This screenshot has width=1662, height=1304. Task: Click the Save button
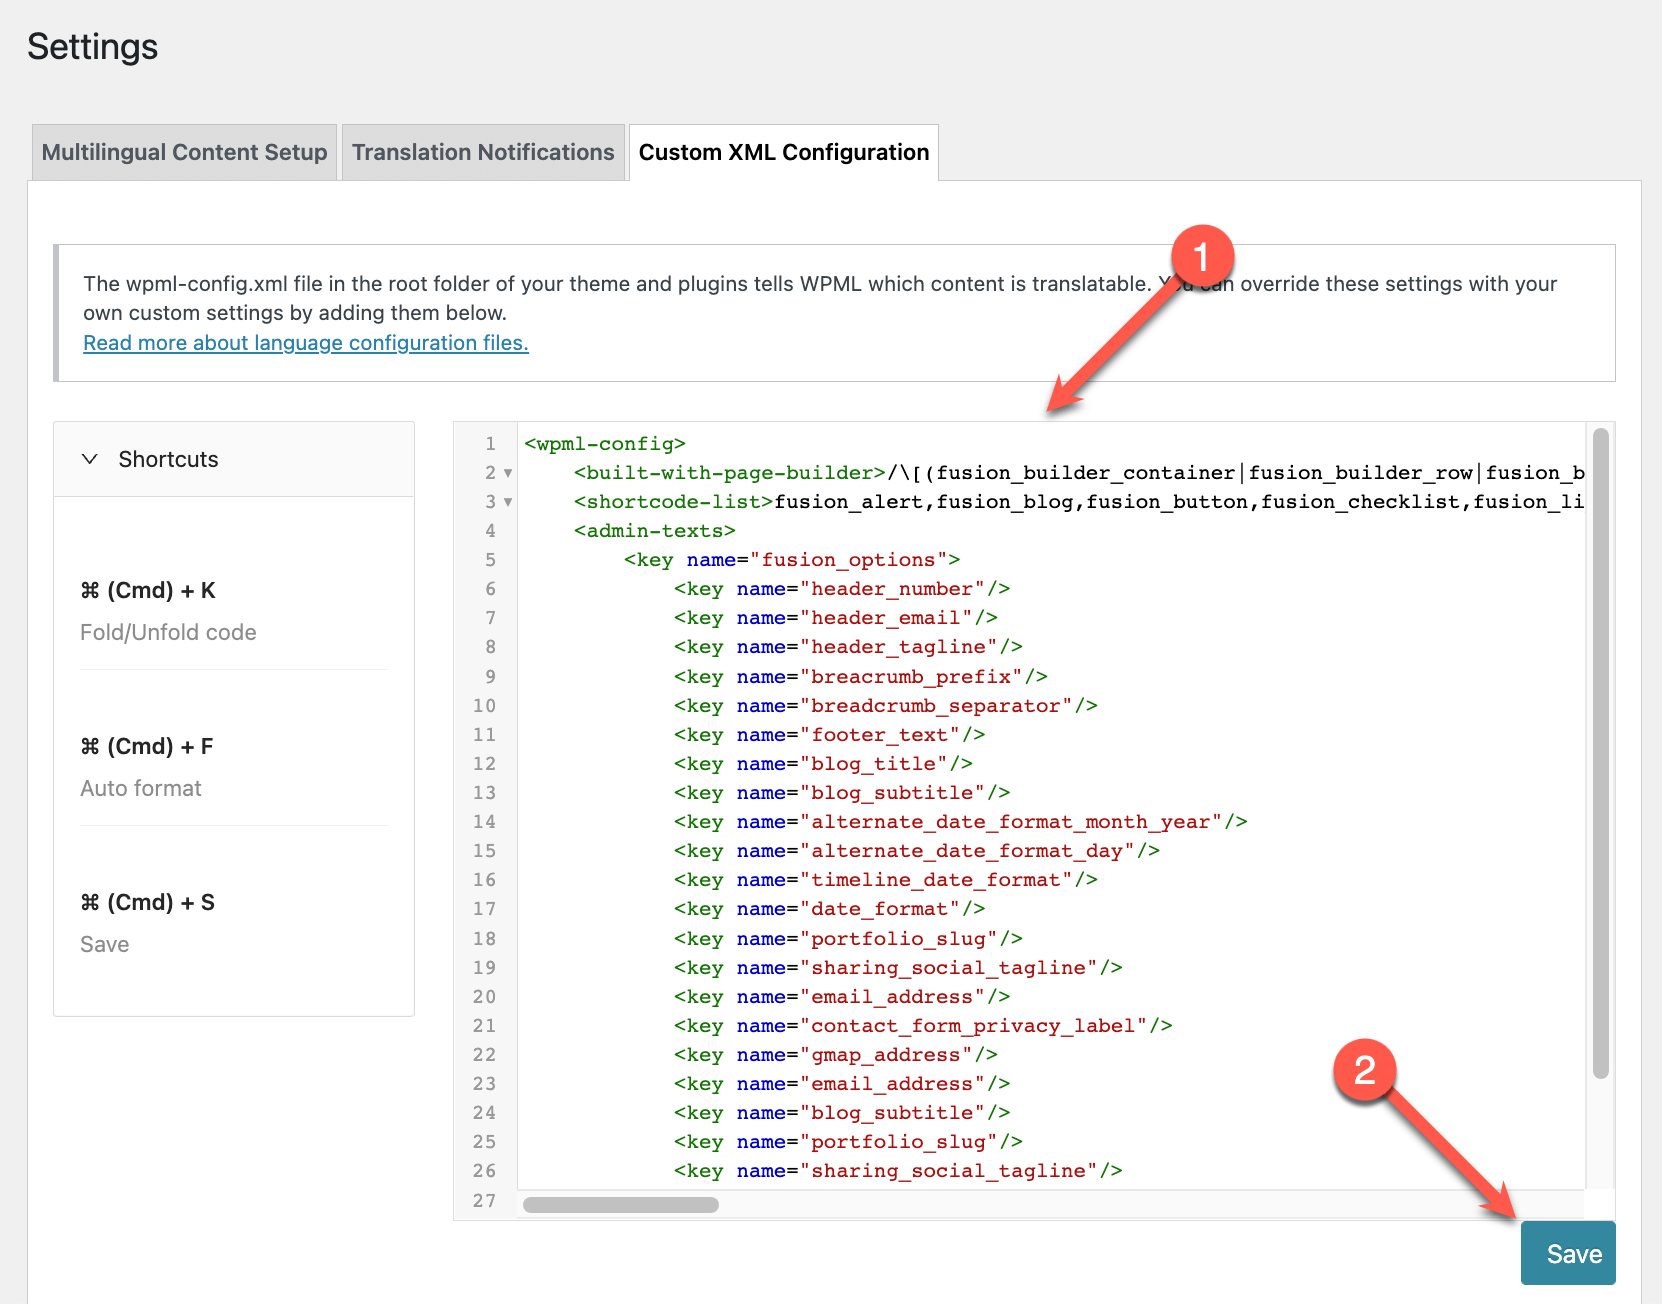(x=1568, y=1253)
